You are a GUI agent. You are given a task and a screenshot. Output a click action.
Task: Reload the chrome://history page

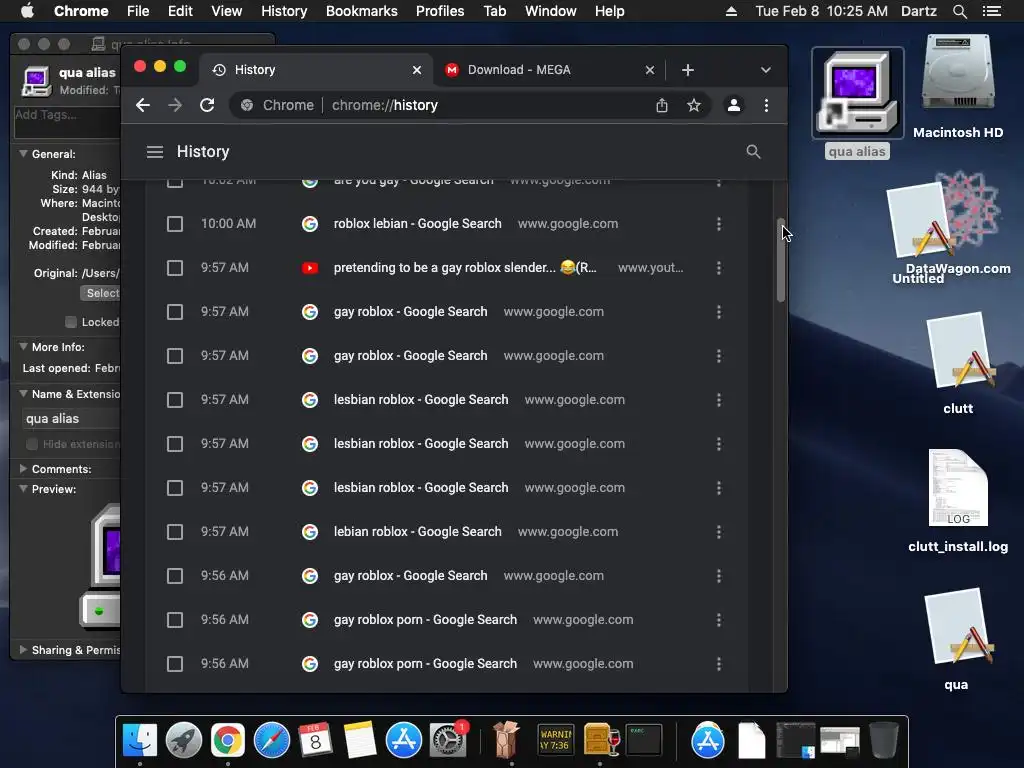coord(207,105)
